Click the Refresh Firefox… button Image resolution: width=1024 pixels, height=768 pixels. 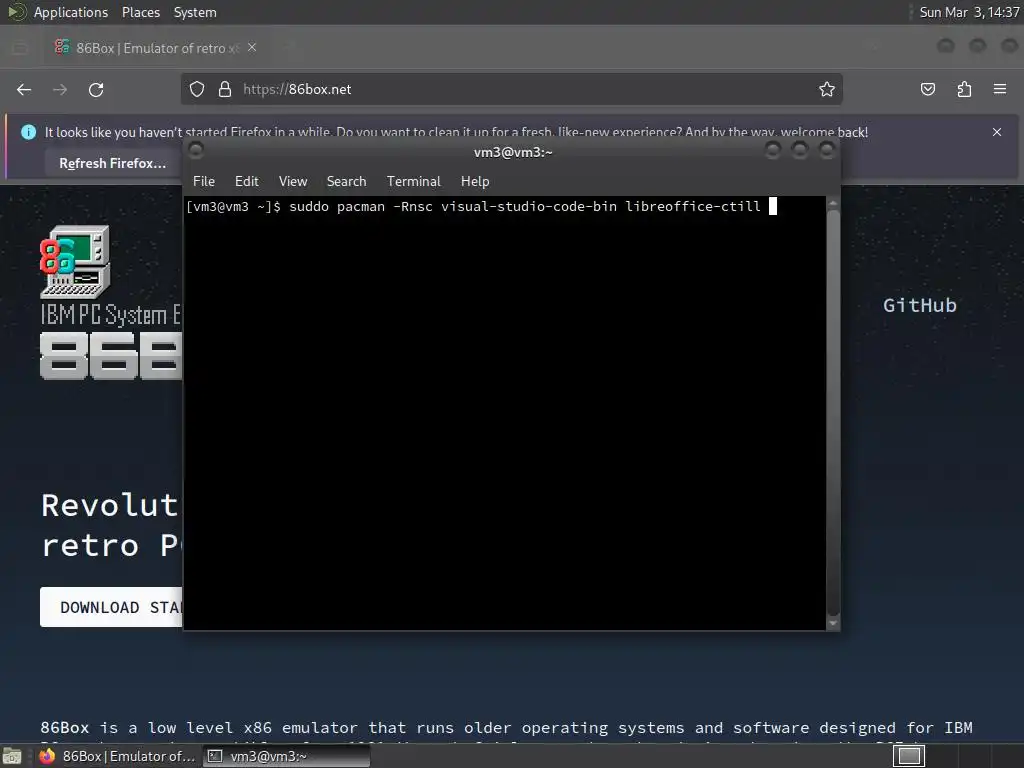coord(112,163)
